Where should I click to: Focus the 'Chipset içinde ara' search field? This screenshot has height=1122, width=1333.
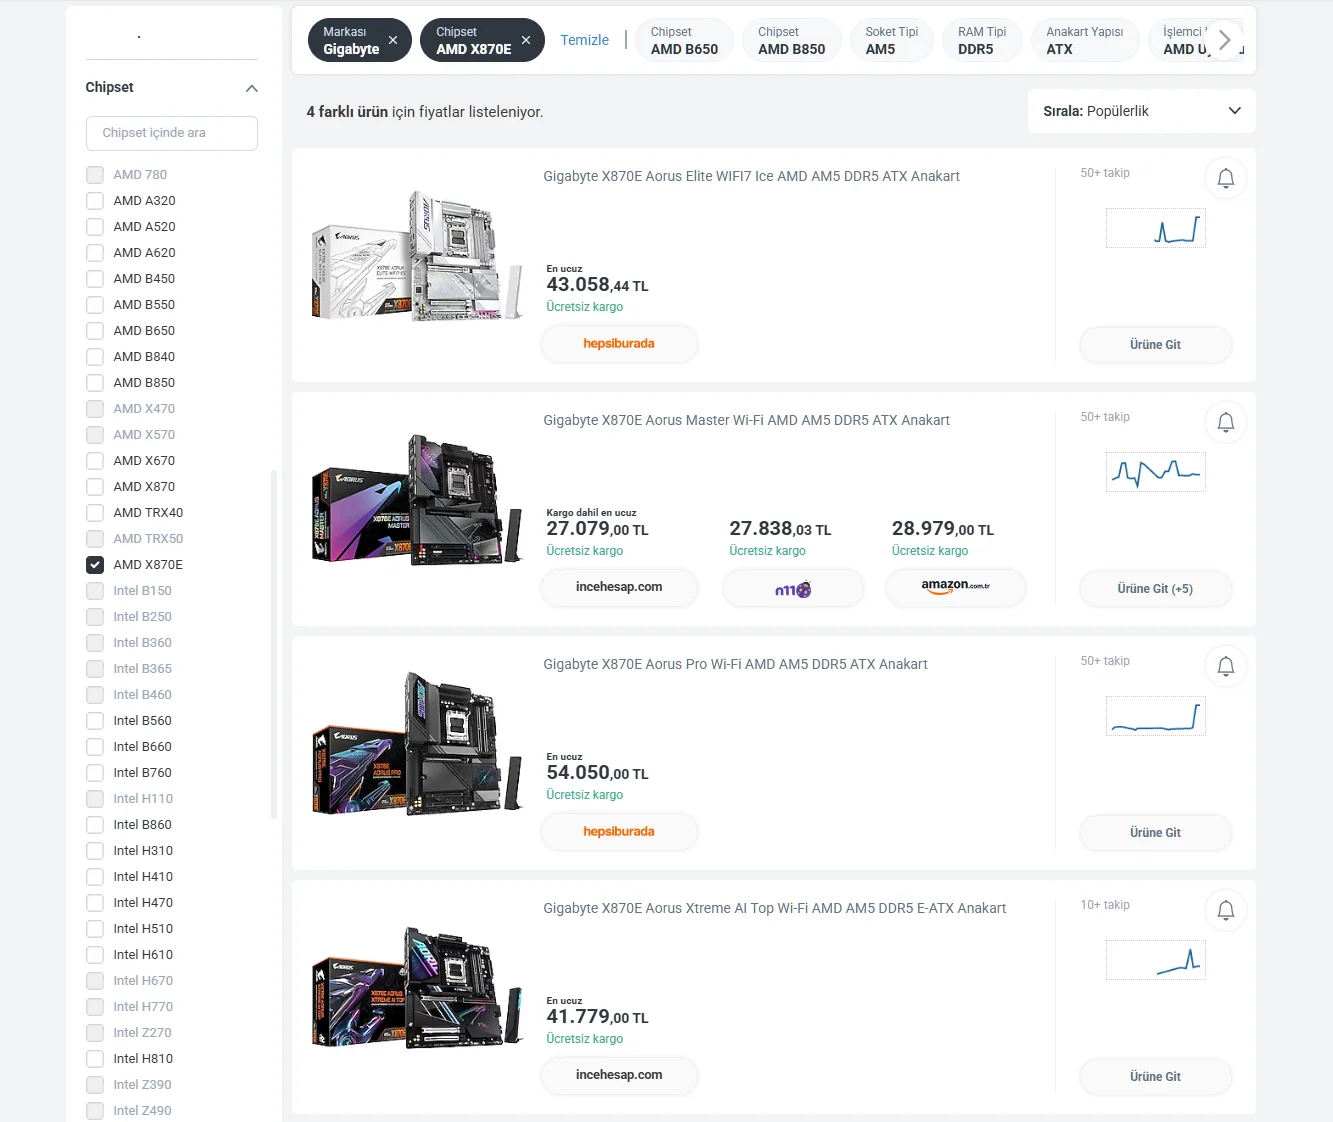[x=172, y=133]
